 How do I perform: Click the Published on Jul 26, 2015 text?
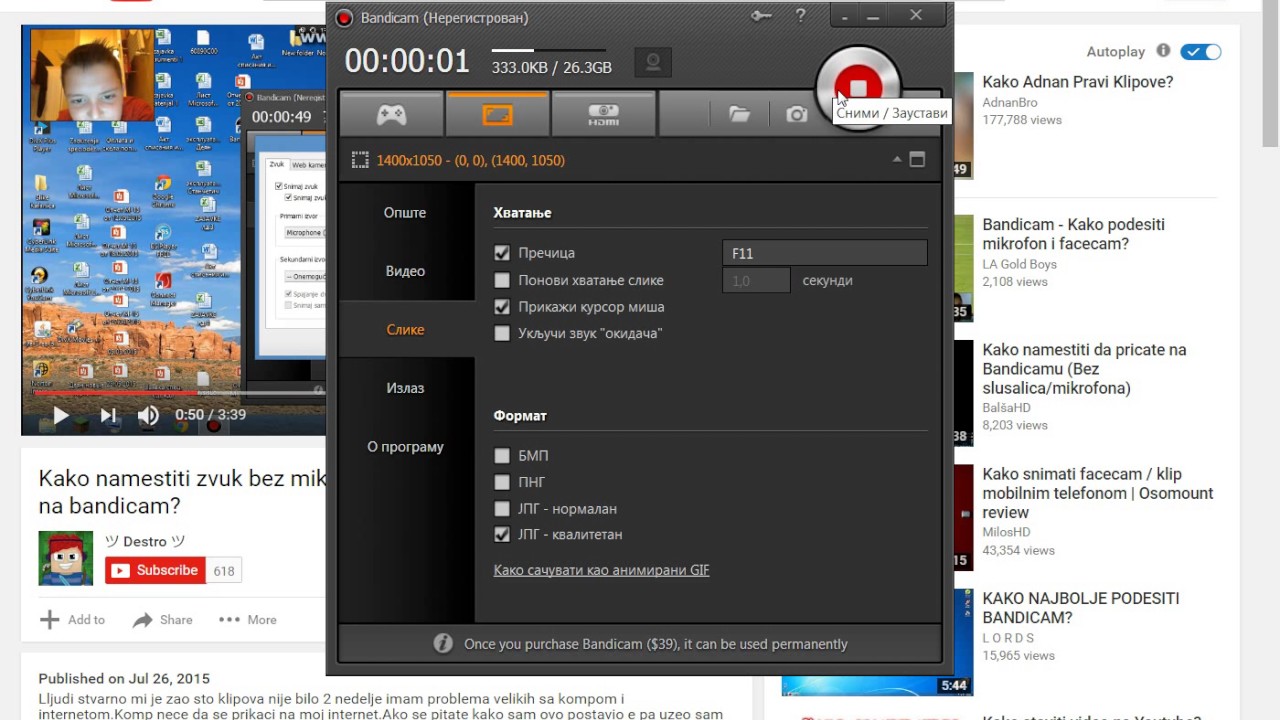coord(125,678)
